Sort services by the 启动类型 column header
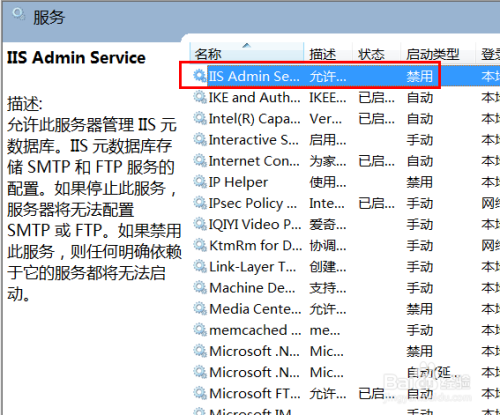The image size is (500, 415). click(438, 54)
